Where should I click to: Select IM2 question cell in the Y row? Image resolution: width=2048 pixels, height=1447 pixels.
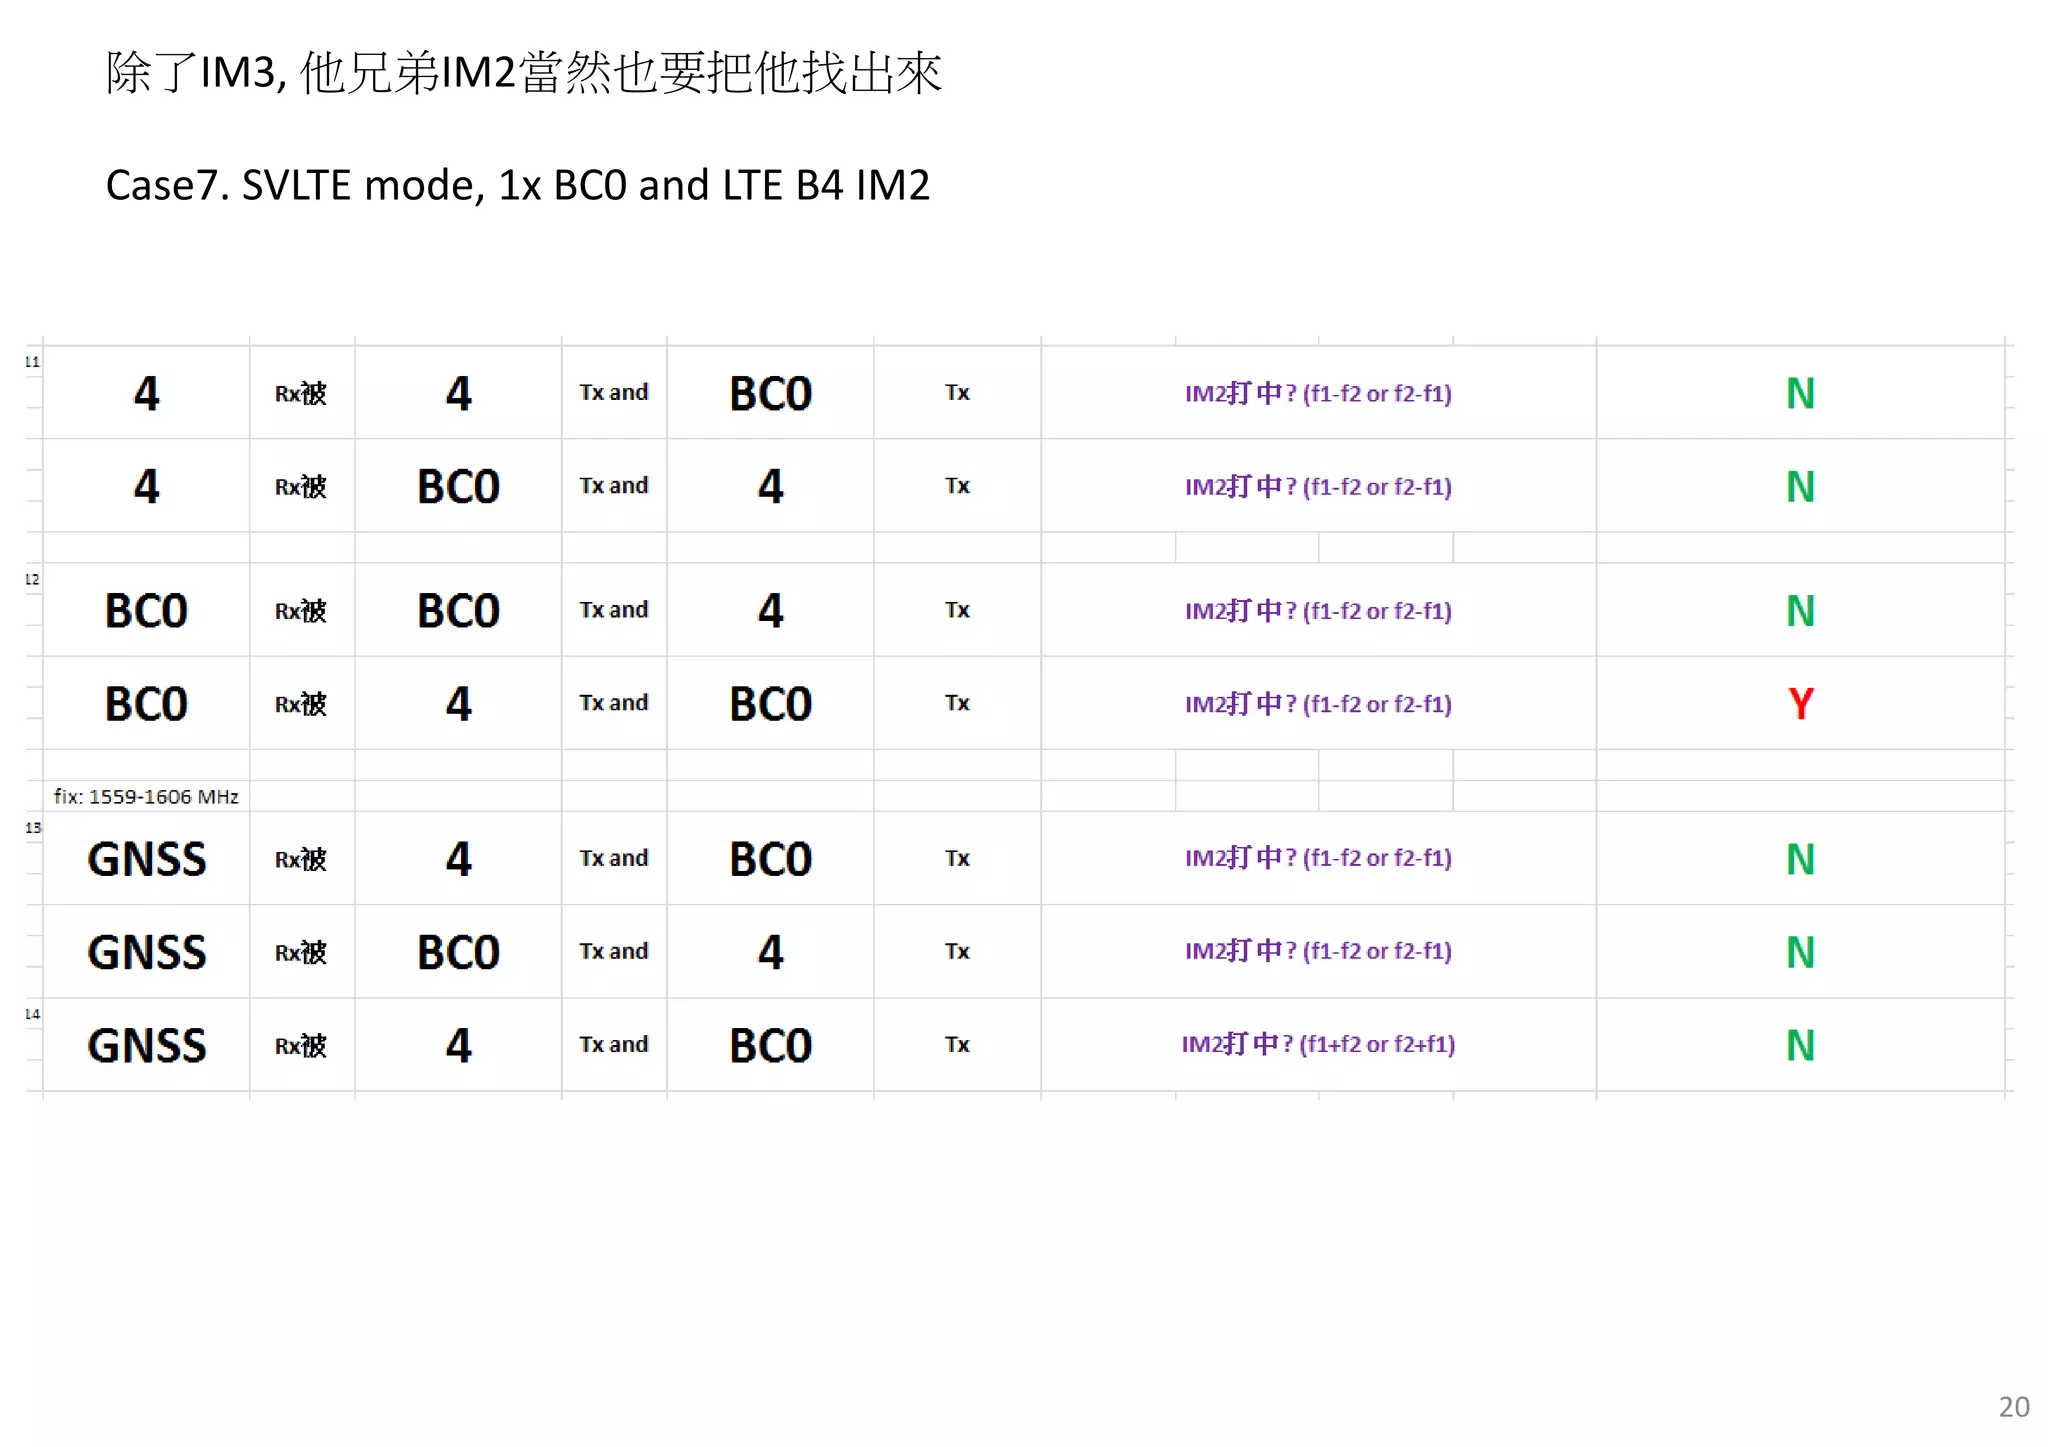click(1318, 703)
